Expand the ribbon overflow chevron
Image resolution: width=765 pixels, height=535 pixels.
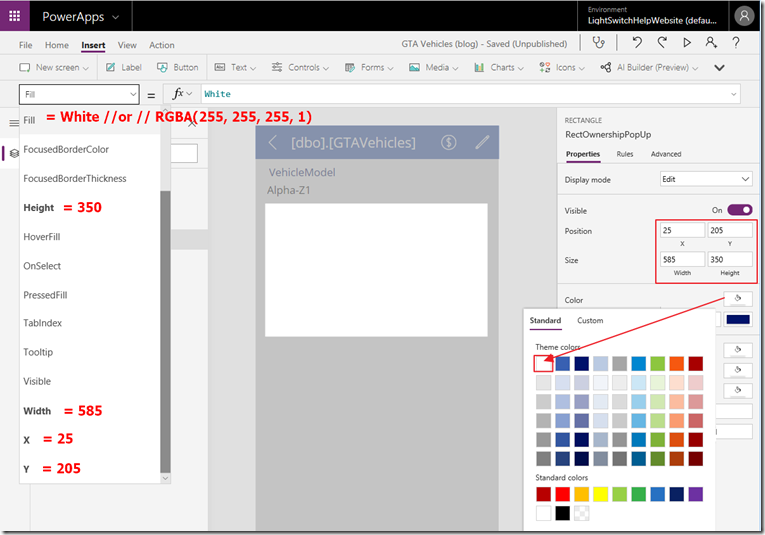tap(719, 67)
